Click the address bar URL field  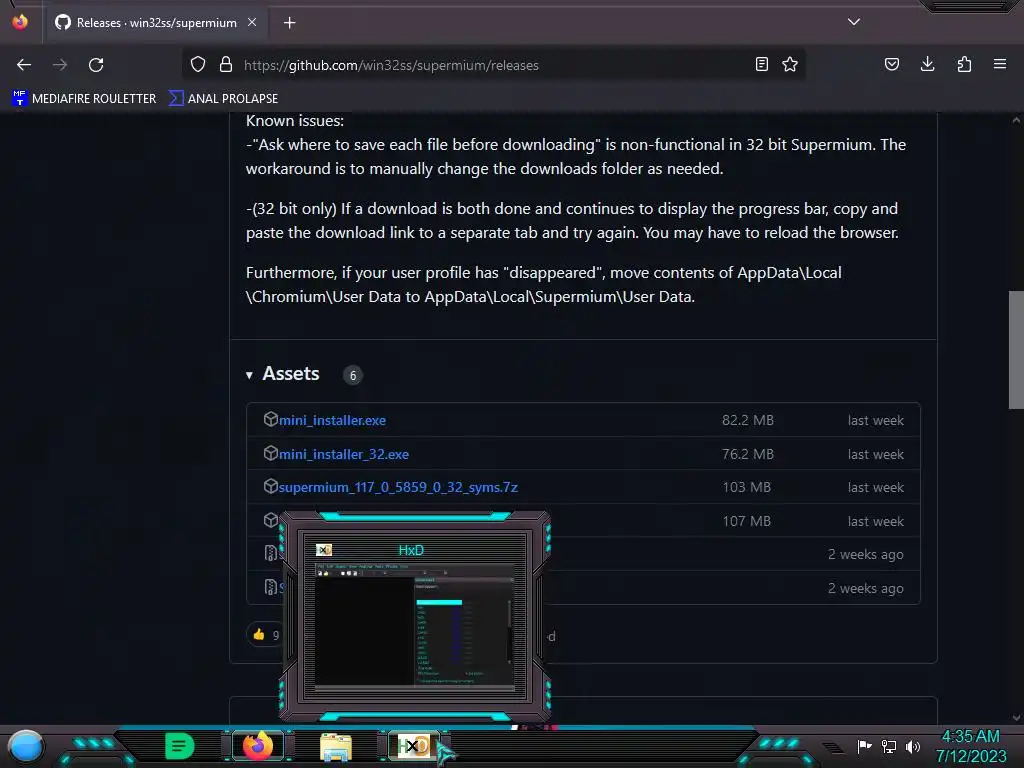pos(493,65)
